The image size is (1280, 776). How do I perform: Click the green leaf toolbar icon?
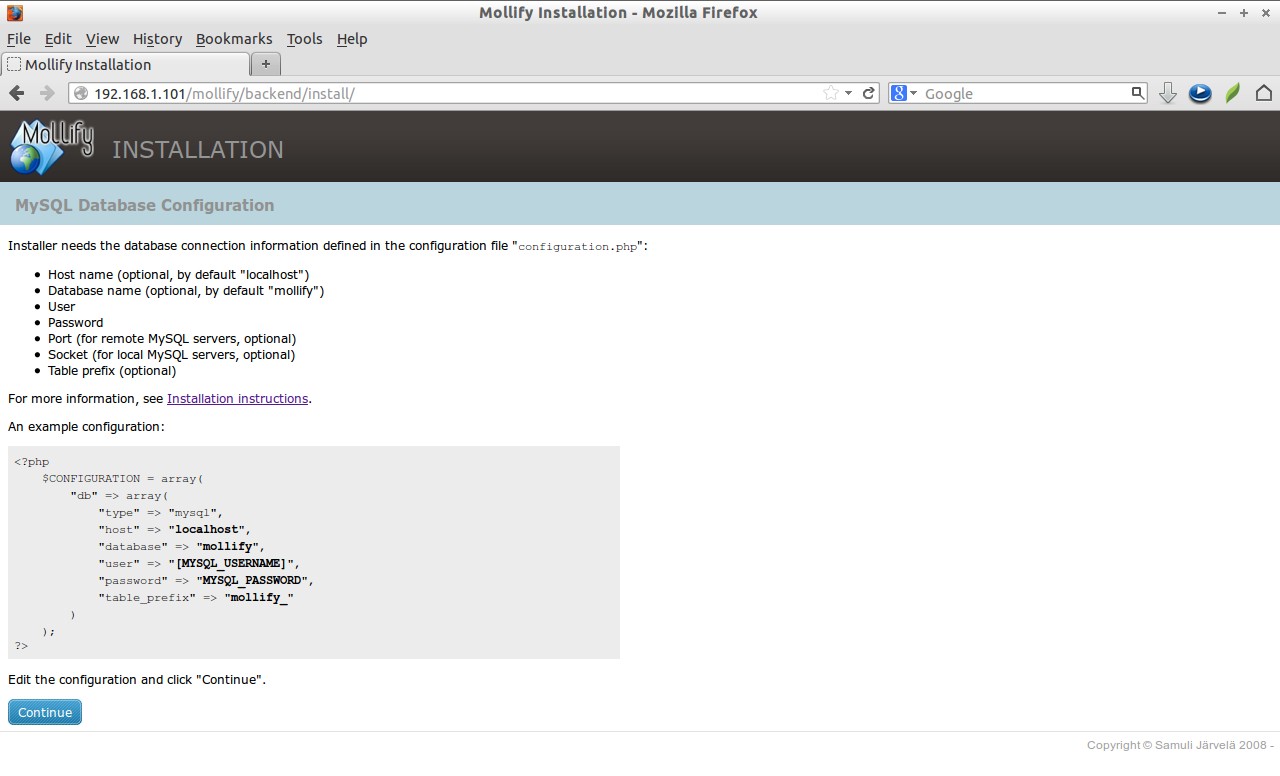click(1233, 93)
